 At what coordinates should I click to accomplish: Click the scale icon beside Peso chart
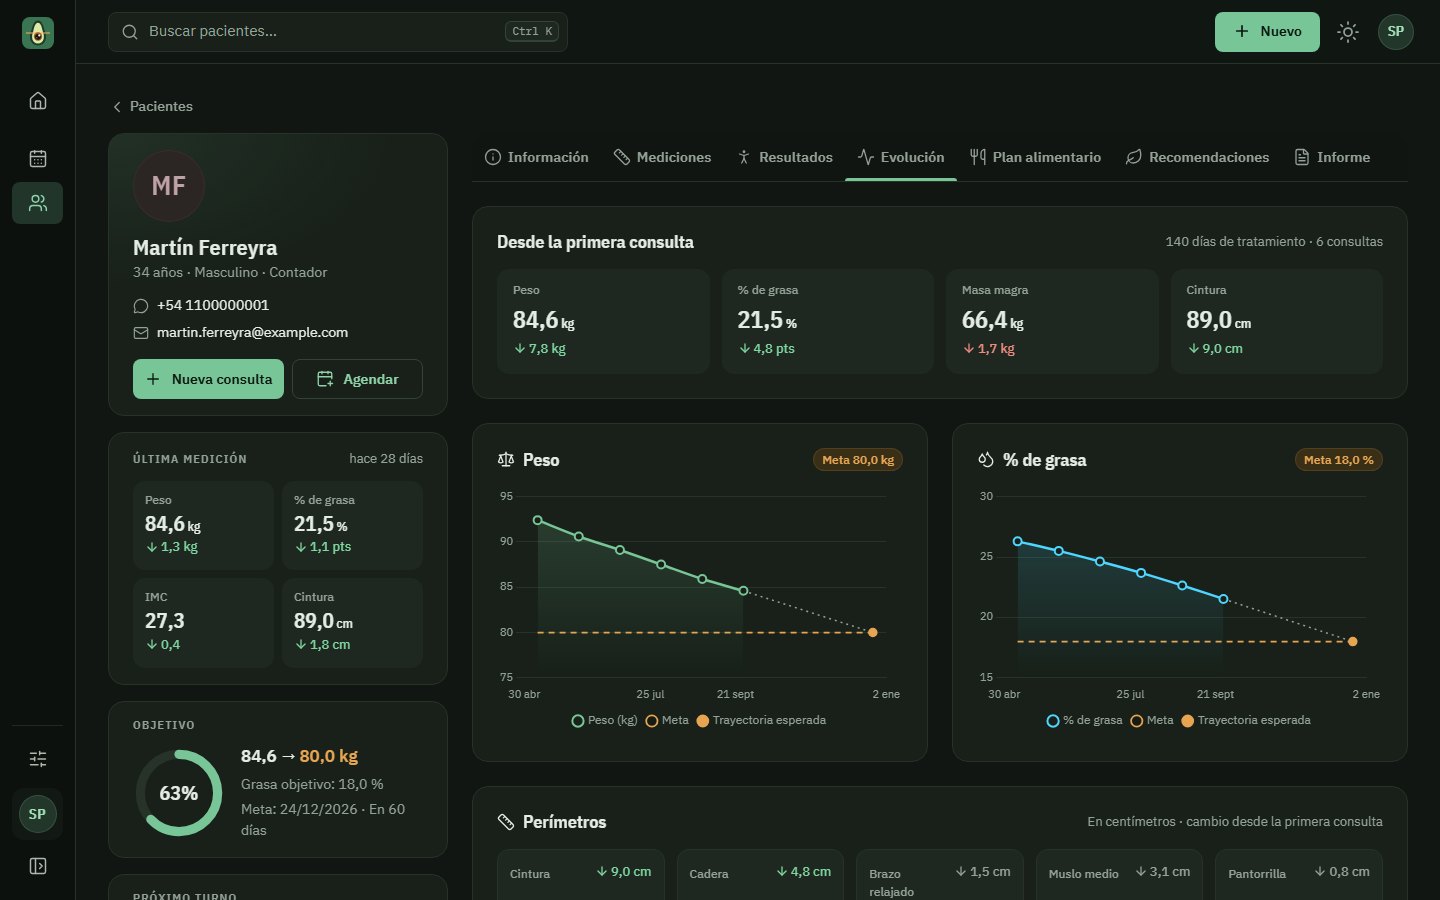(x=506, y=460)
